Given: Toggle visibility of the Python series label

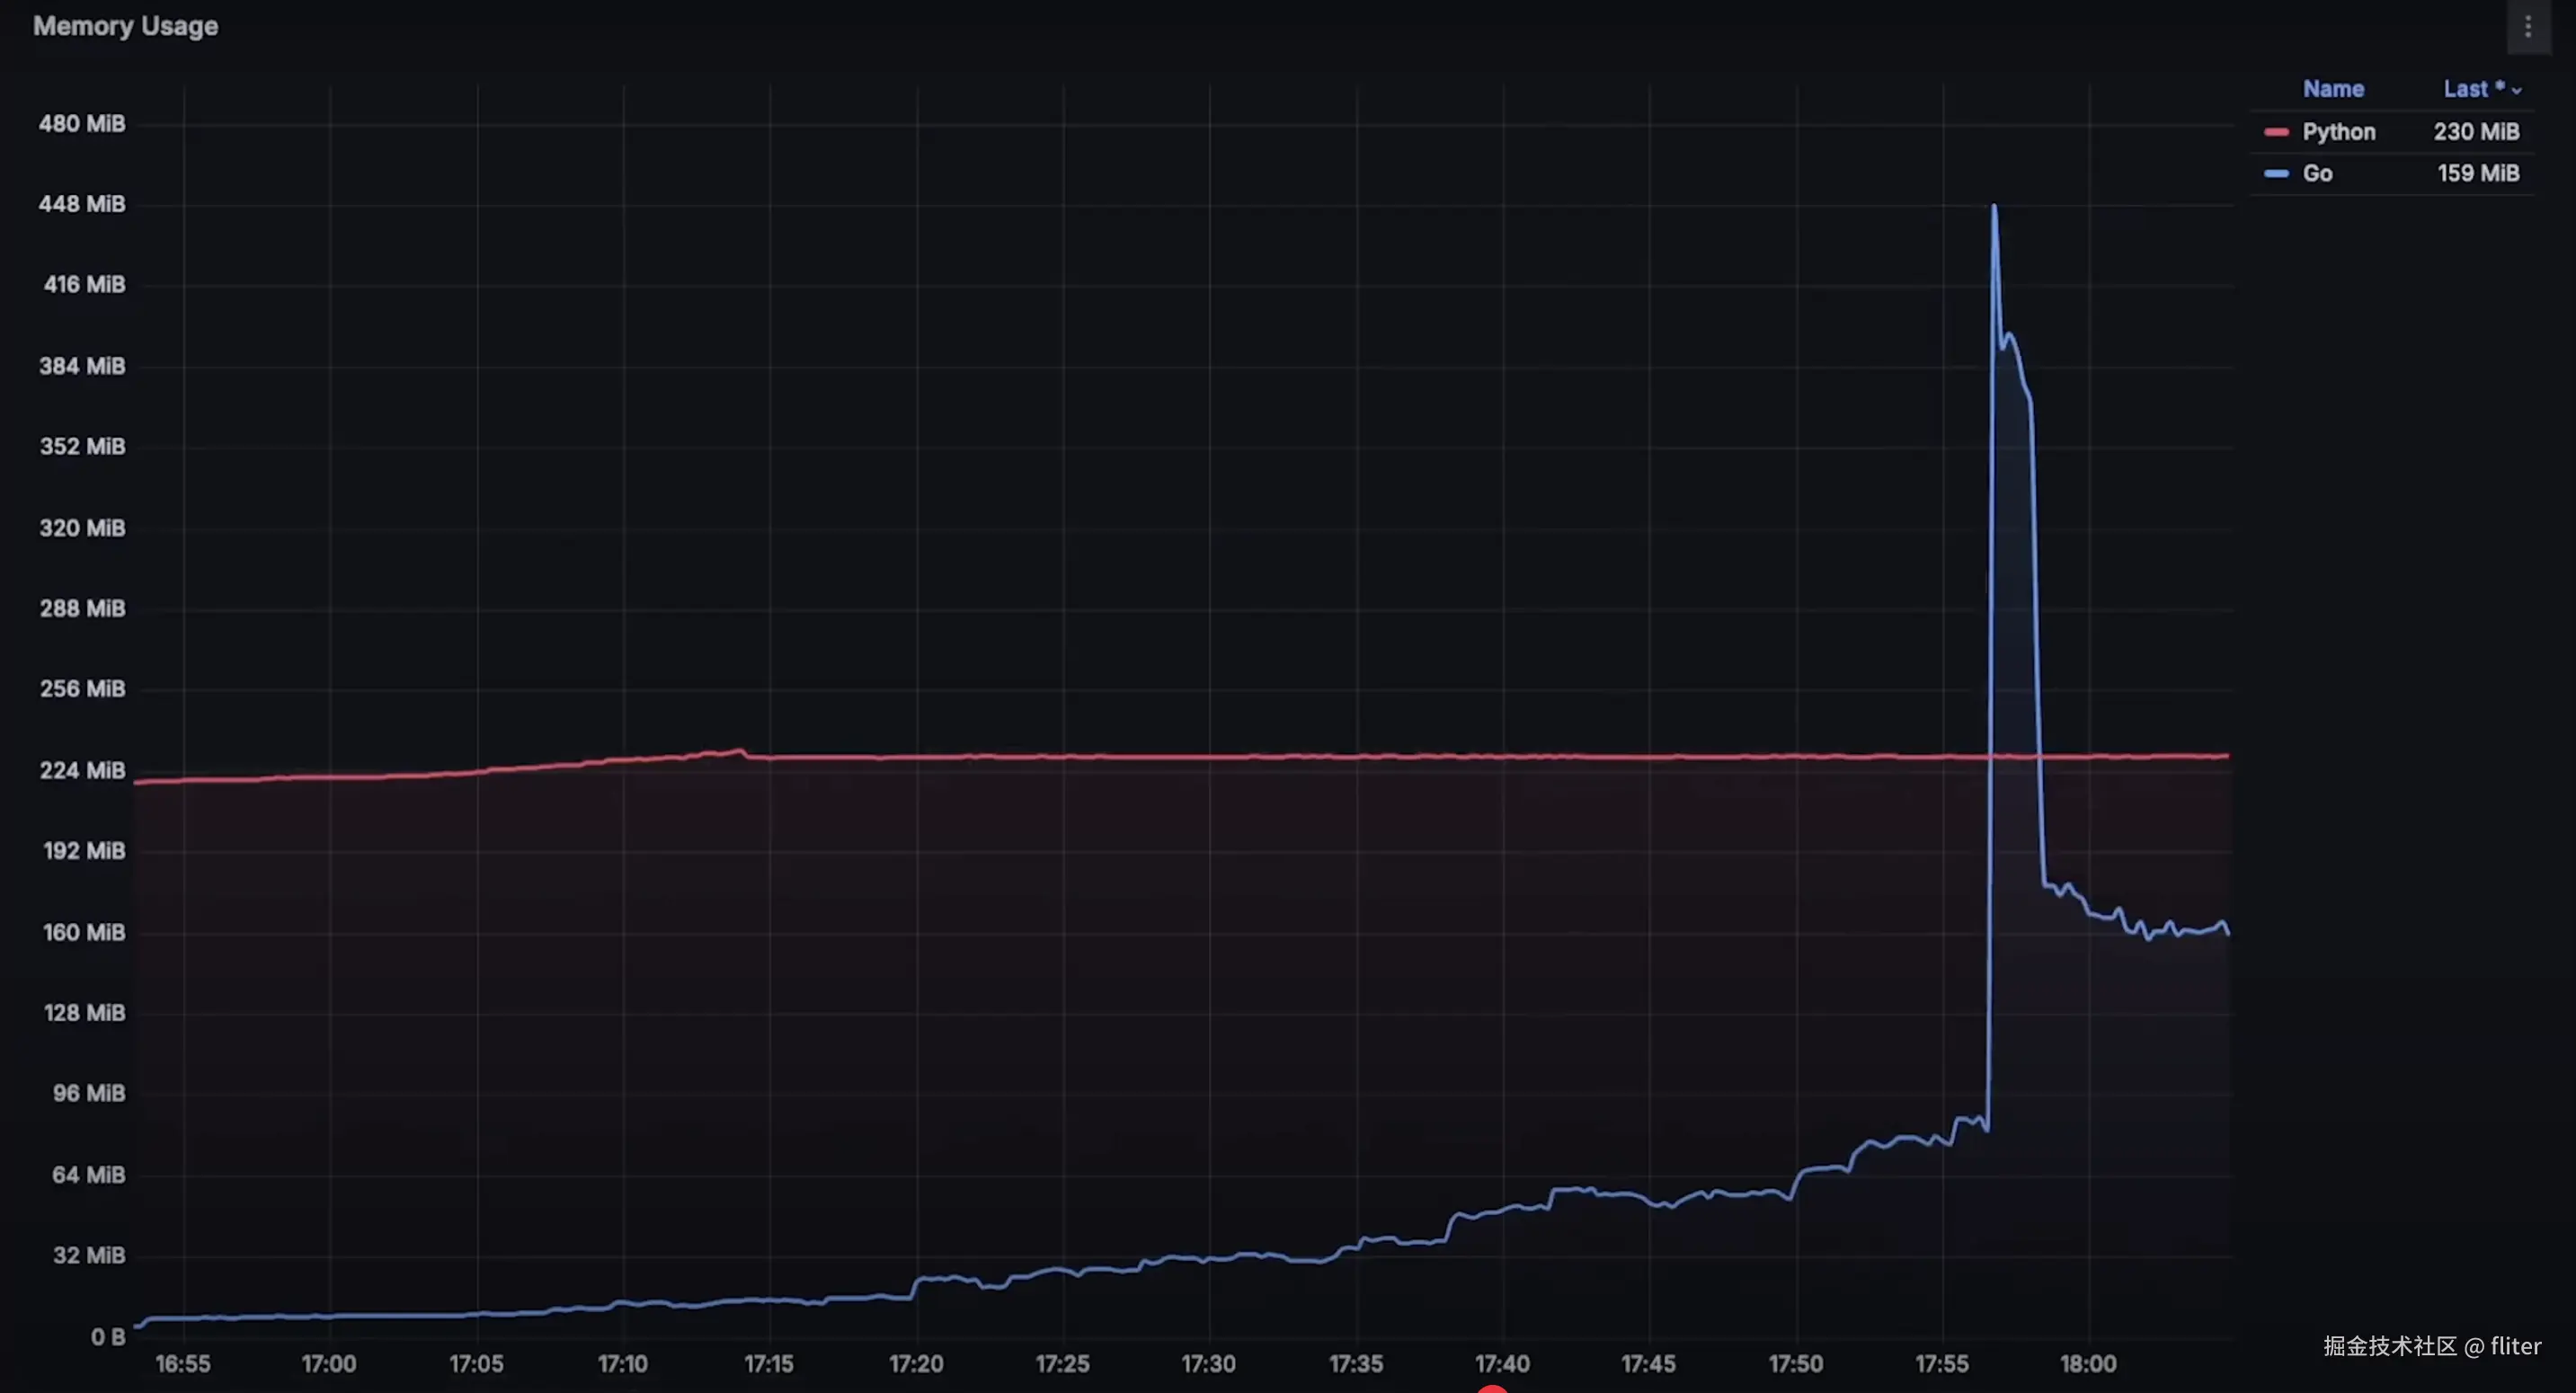Looking at the screenshot, I should (x=2338, y=132).
